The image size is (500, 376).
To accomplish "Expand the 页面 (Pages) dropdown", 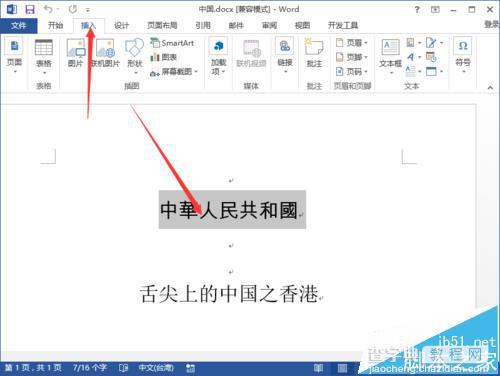I will (x=14, y=56).
